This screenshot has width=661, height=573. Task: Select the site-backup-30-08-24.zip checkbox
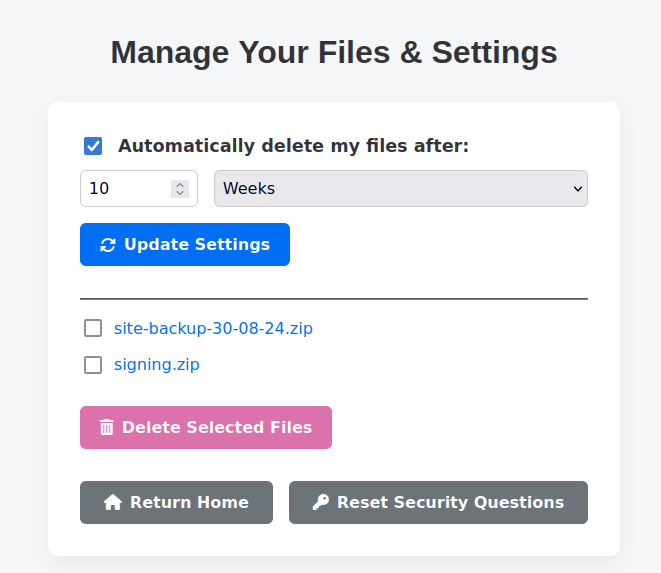(x=93, y=328)
